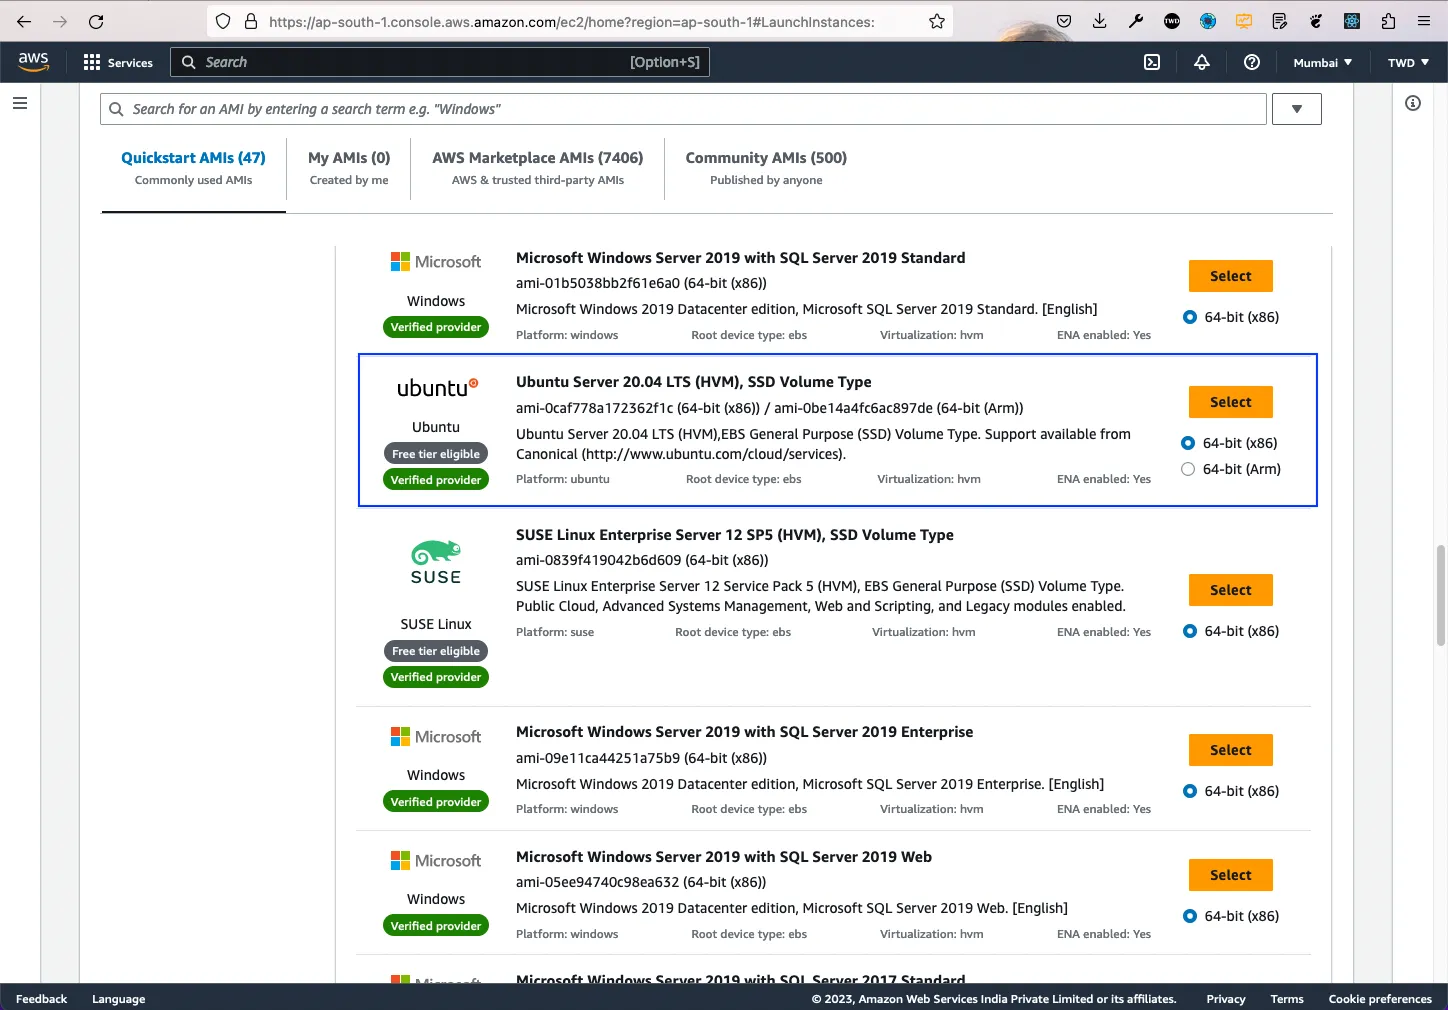
Task: Click the shield tracking protection icon
Action: tap(223, 21)
